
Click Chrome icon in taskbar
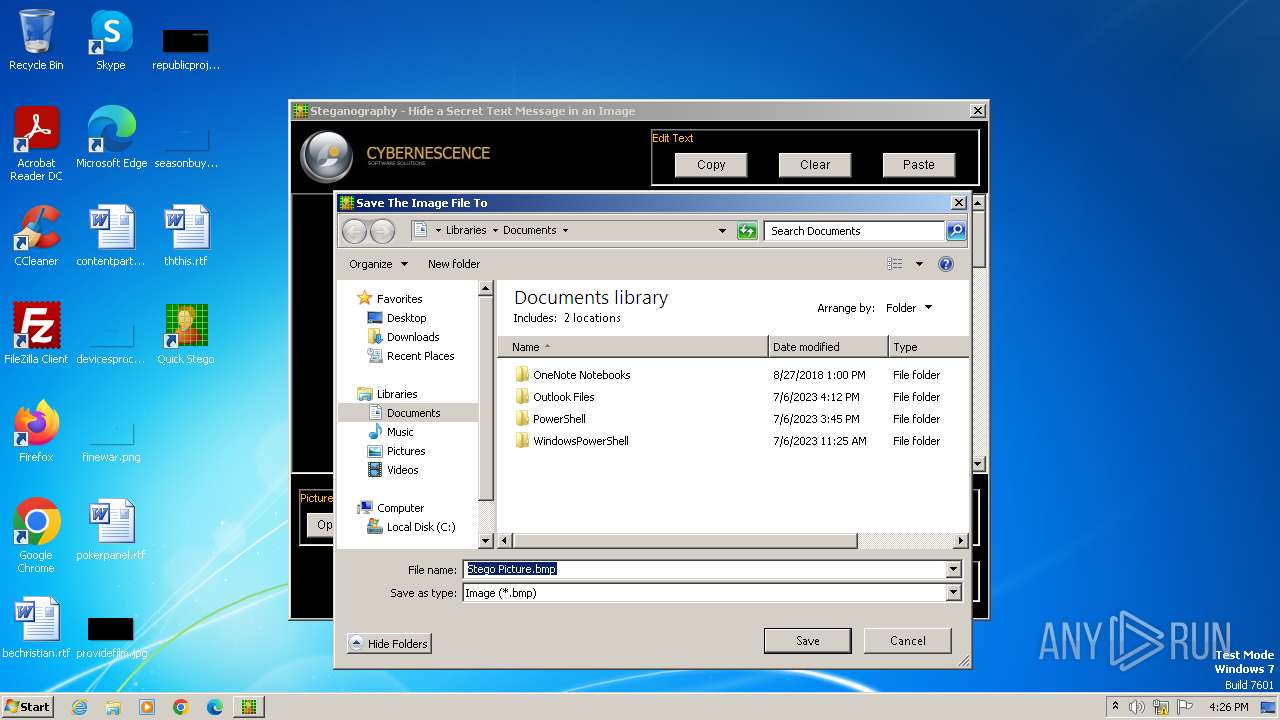[181, 707]
